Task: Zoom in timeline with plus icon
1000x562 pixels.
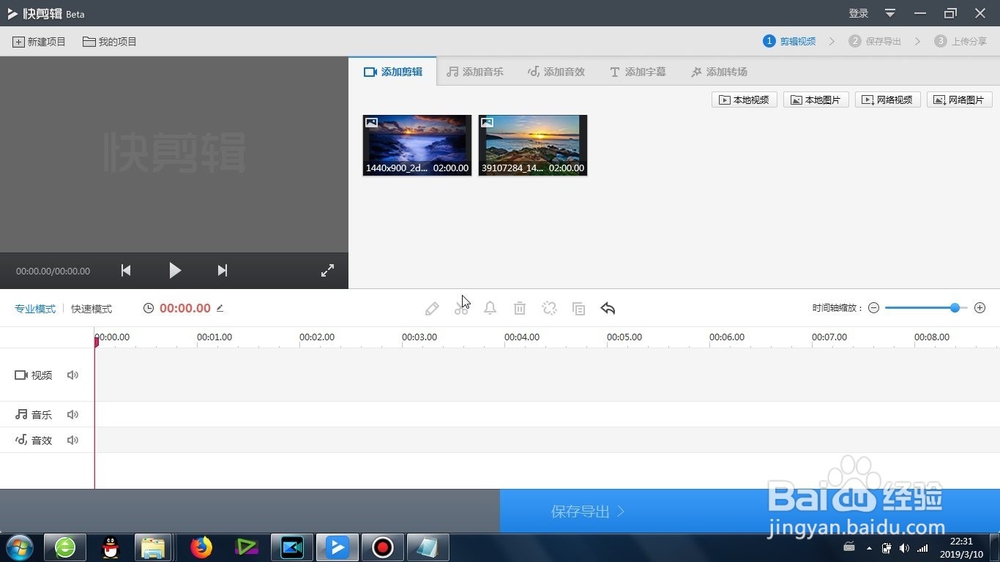Action: [980, 308]
